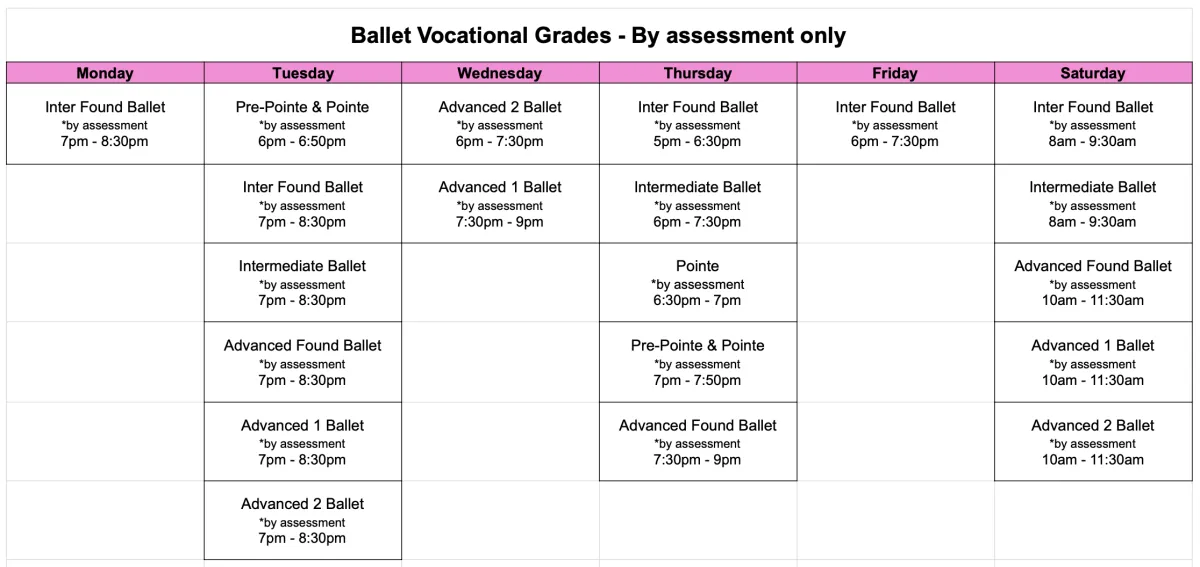This screenshot has width=1200, height=567.
Task: Select the Saturday column header
Action: tap(1093, 73)
